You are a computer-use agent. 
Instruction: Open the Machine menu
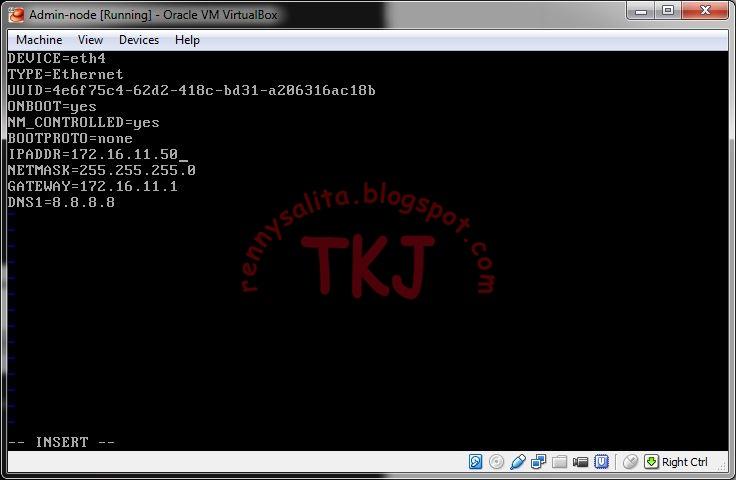(39, 40)
